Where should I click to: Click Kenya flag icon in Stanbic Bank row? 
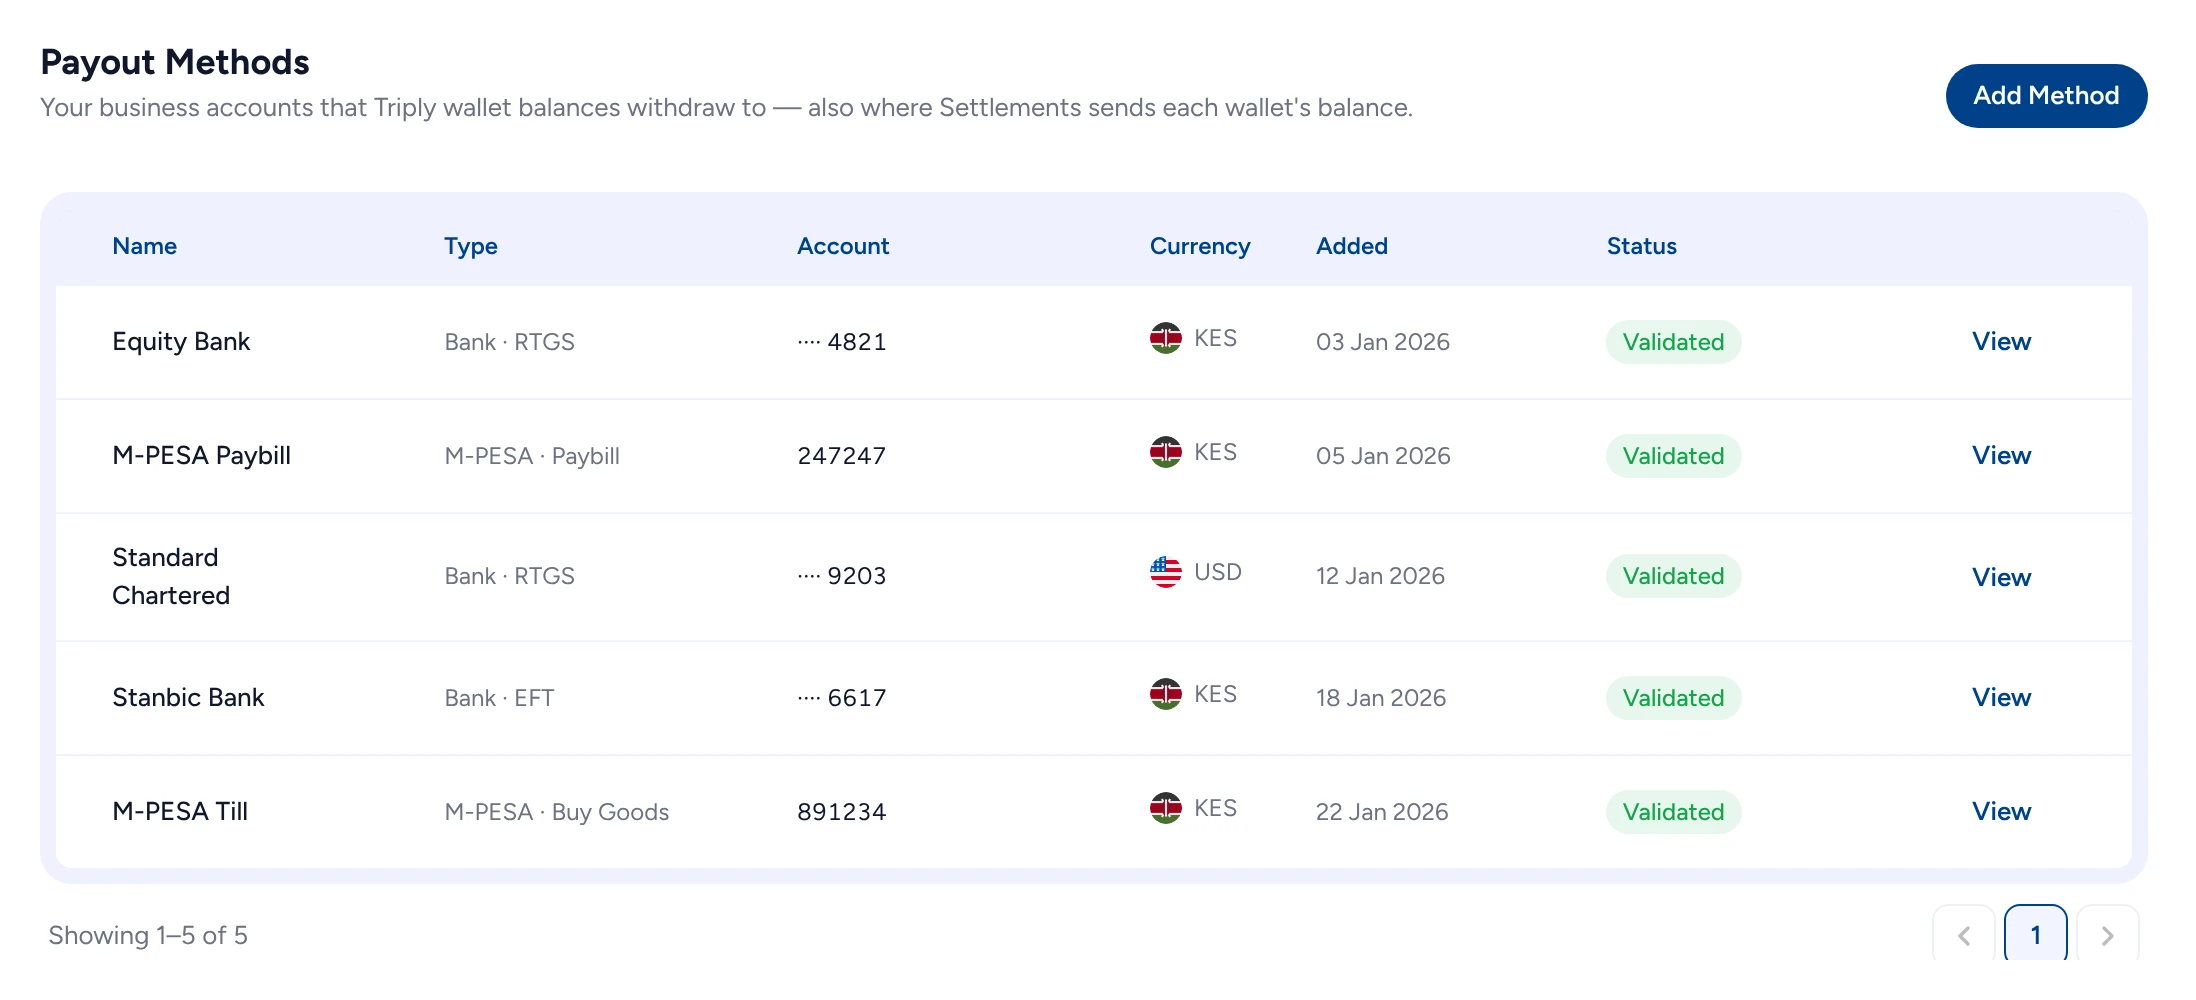pos(1166,694)
